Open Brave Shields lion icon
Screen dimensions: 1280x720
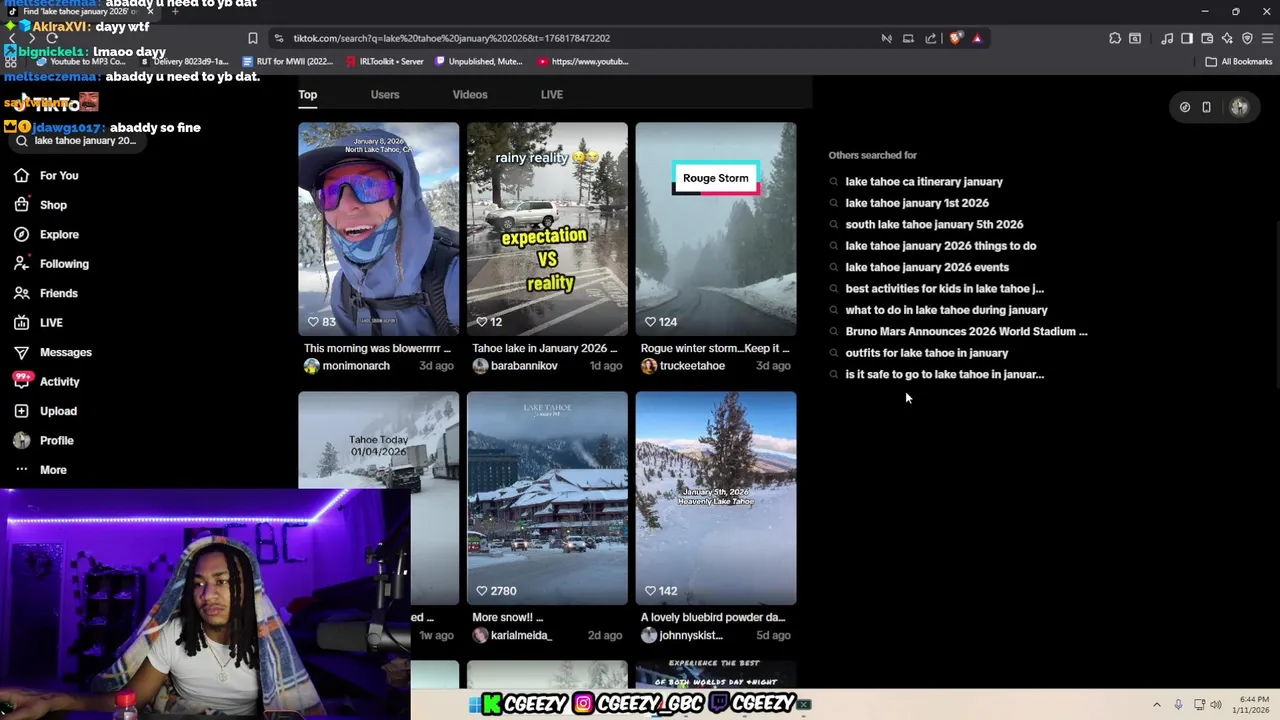[x=956, y=38]
